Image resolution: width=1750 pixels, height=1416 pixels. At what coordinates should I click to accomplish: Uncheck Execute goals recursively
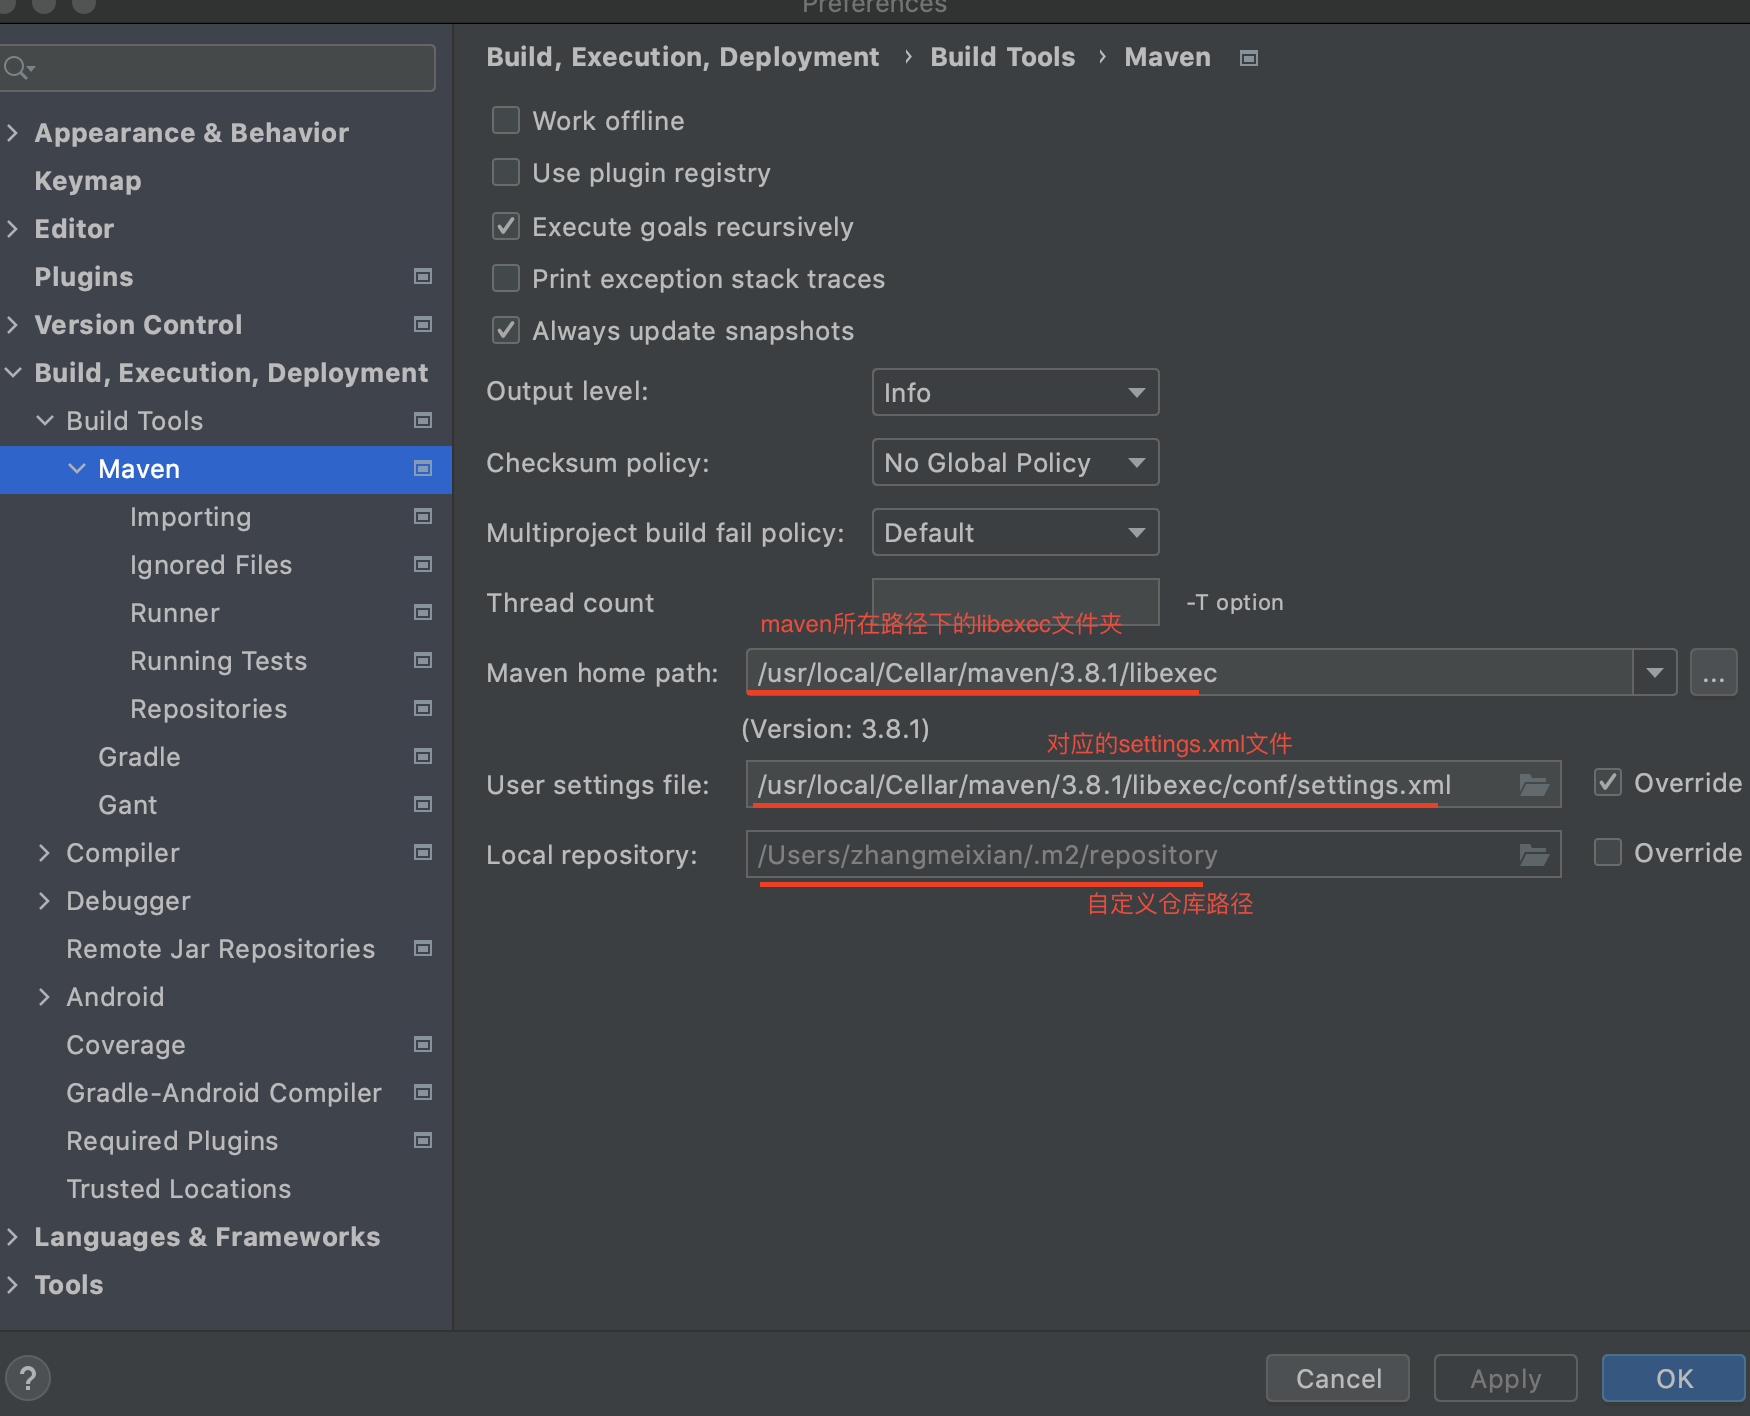pos(506,227)
